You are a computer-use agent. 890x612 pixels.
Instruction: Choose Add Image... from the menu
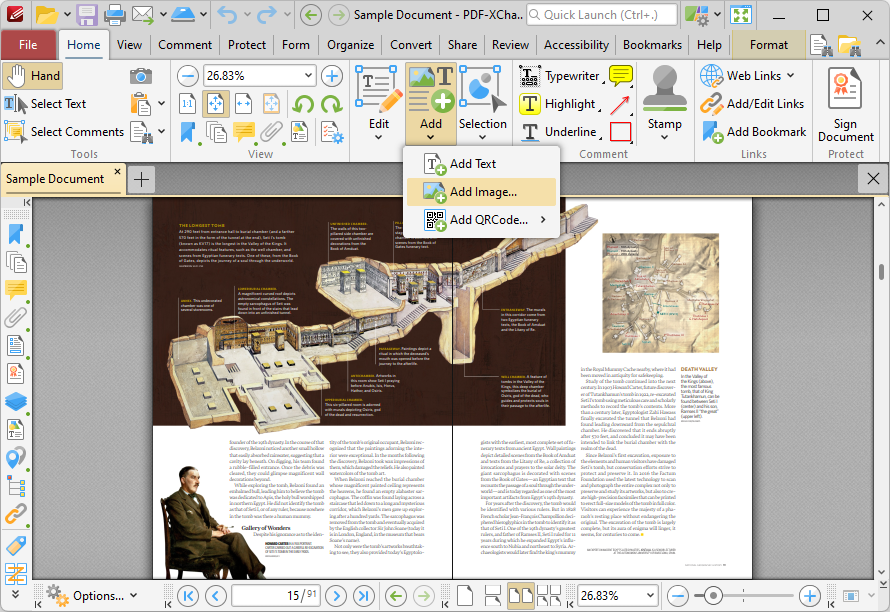[481, 192]
